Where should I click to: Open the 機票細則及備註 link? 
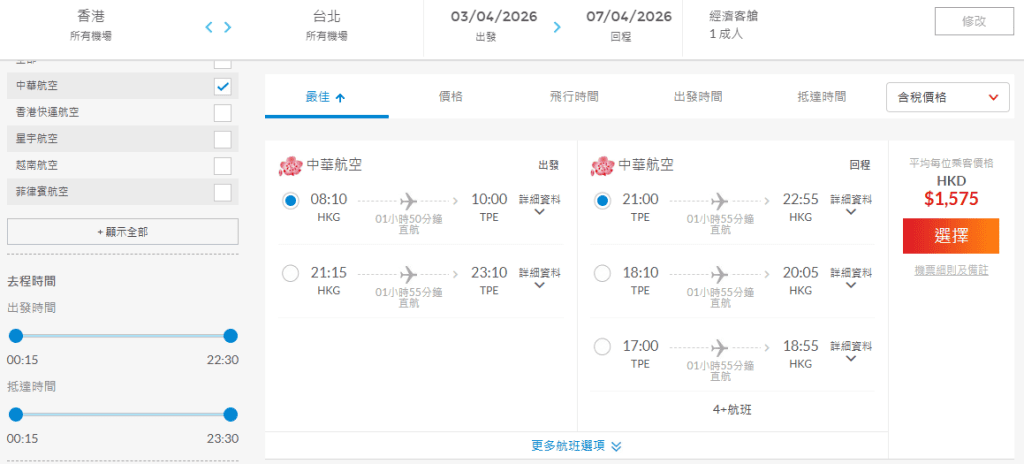point(950,271)
